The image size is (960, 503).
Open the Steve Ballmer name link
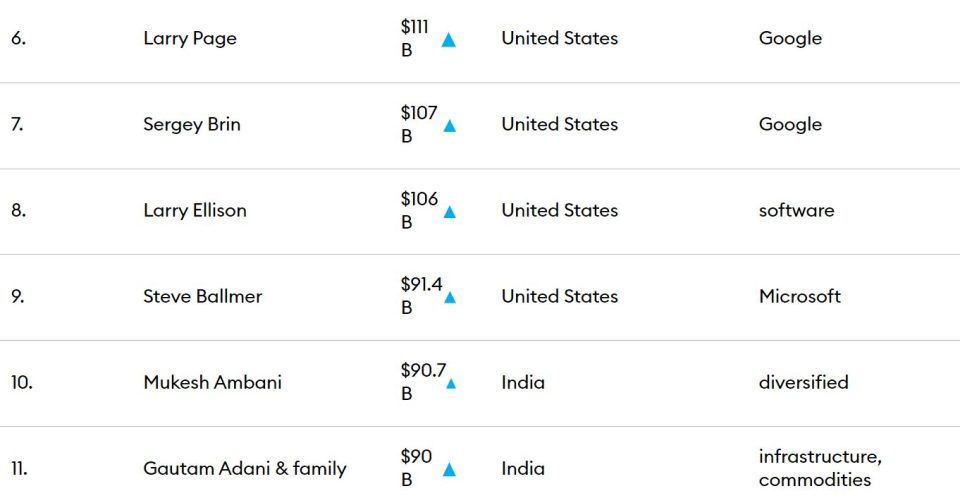[x=203, y=296]
